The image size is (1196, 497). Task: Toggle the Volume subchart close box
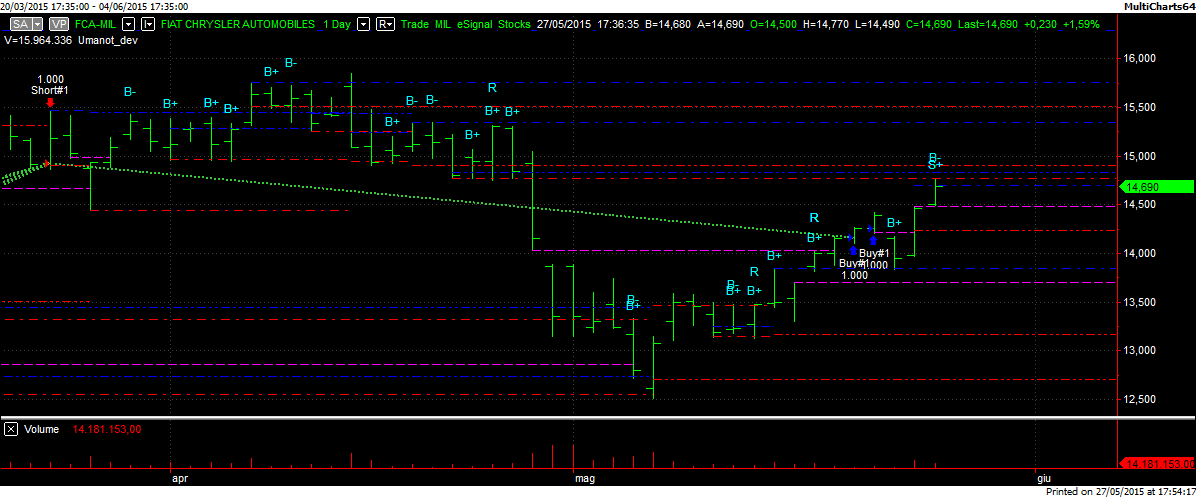(11, 429)
